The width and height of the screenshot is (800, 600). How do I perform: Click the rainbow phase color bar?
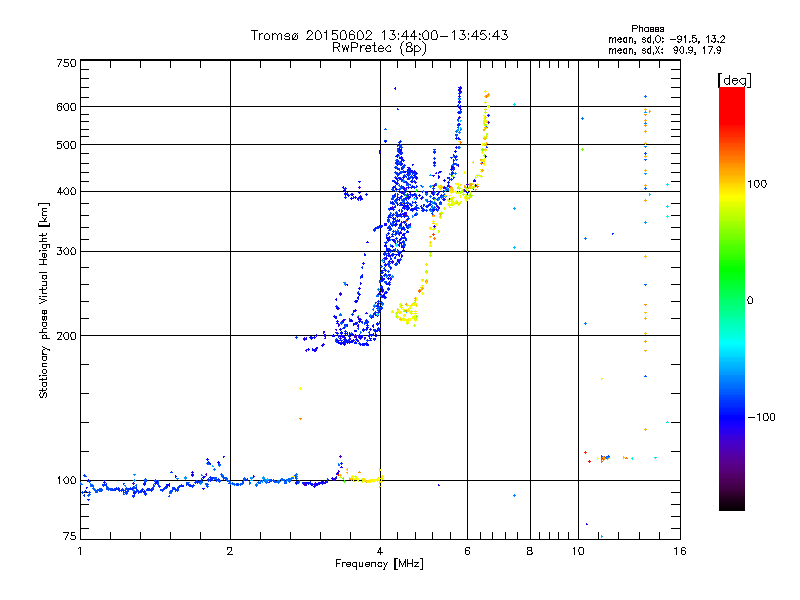click(732, 299)
